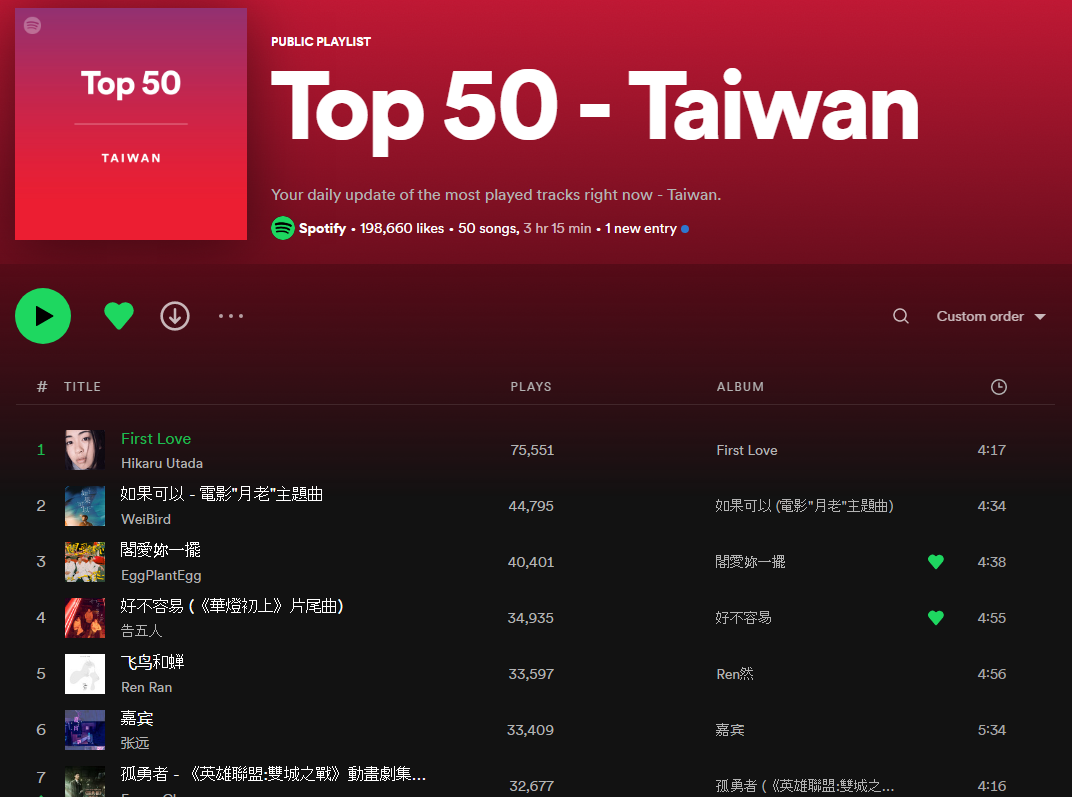Click the Top 50 Taiwan cover image
1072x797 pixels.
tap(131, 124)
